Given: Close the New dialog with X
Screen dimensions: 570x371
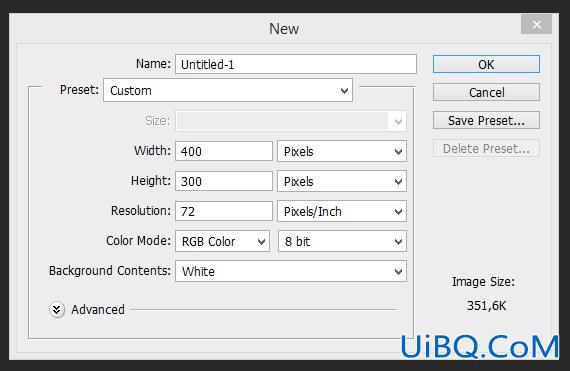Looking at the screenshot, I should point(536,24).
